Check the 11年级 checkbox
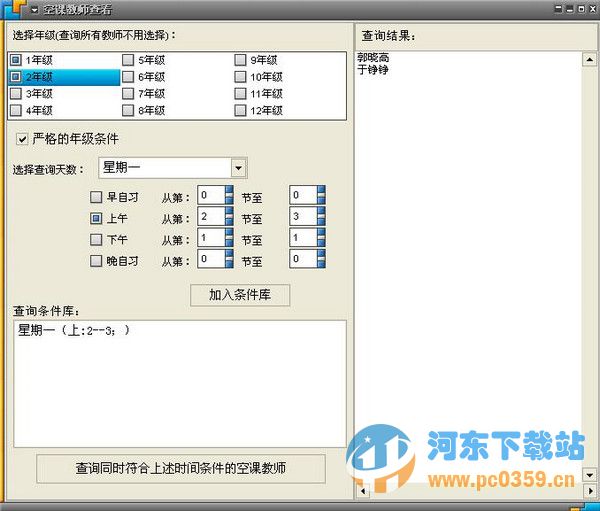The height and width of the screenshot is (511, 600). tap(240, 93)
